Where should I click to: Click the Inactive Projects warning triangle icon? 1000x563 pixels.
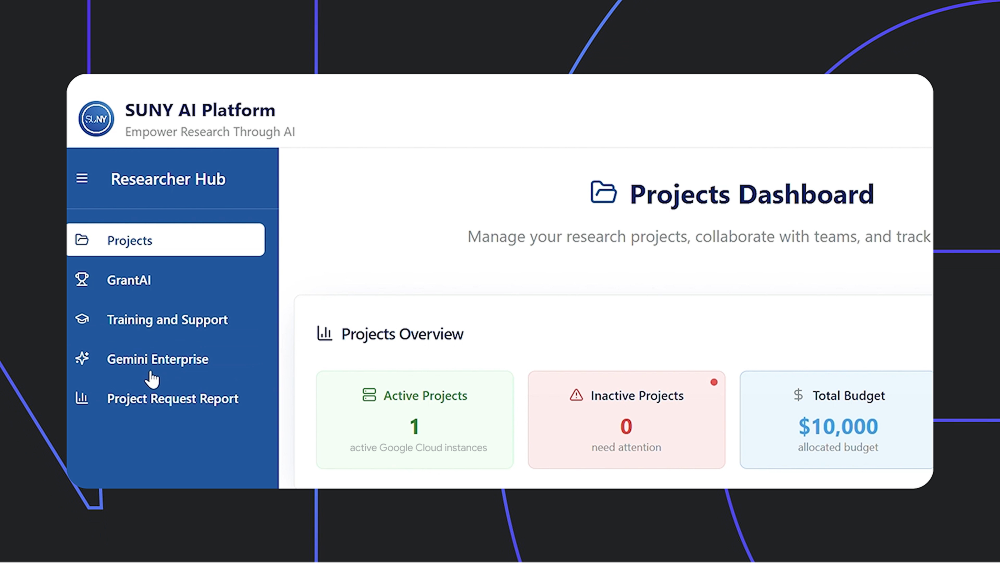pos(576,395)
